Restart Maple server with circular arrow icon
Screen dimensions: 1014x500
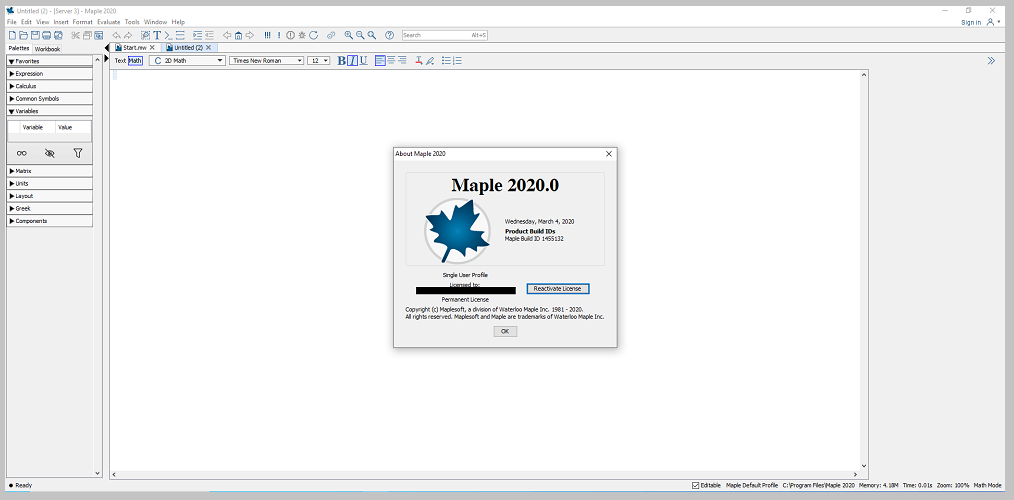(x=314, y=35)
